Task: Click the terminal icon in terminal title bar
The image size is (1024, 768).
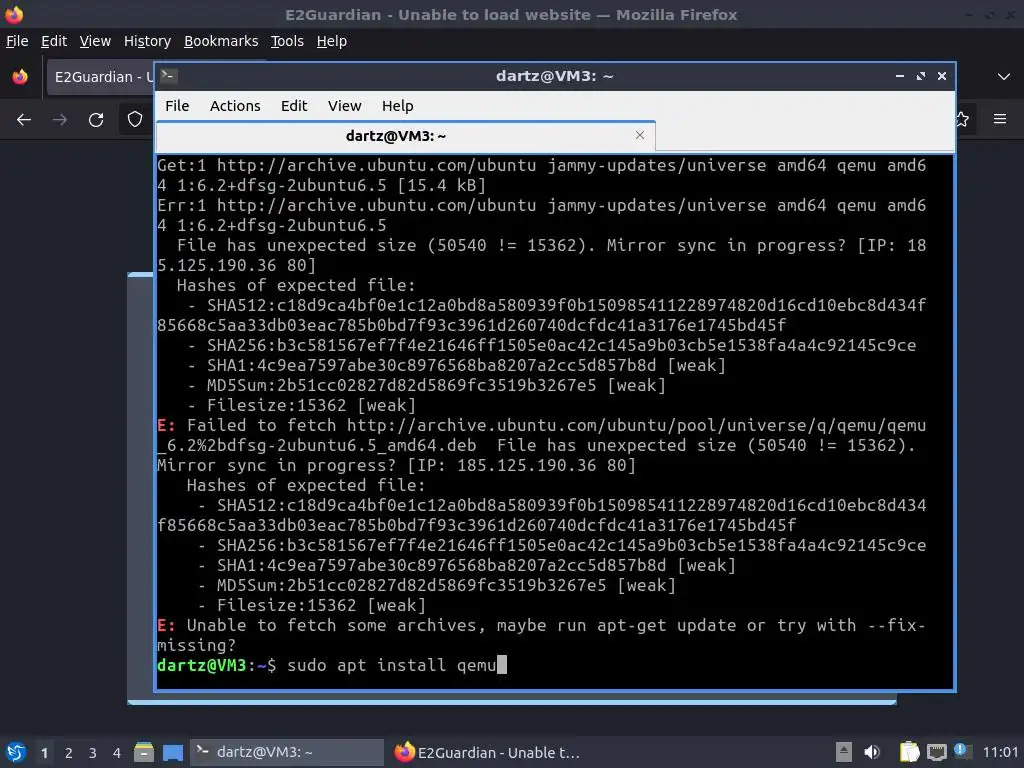Action: click(x=168, y=76)
